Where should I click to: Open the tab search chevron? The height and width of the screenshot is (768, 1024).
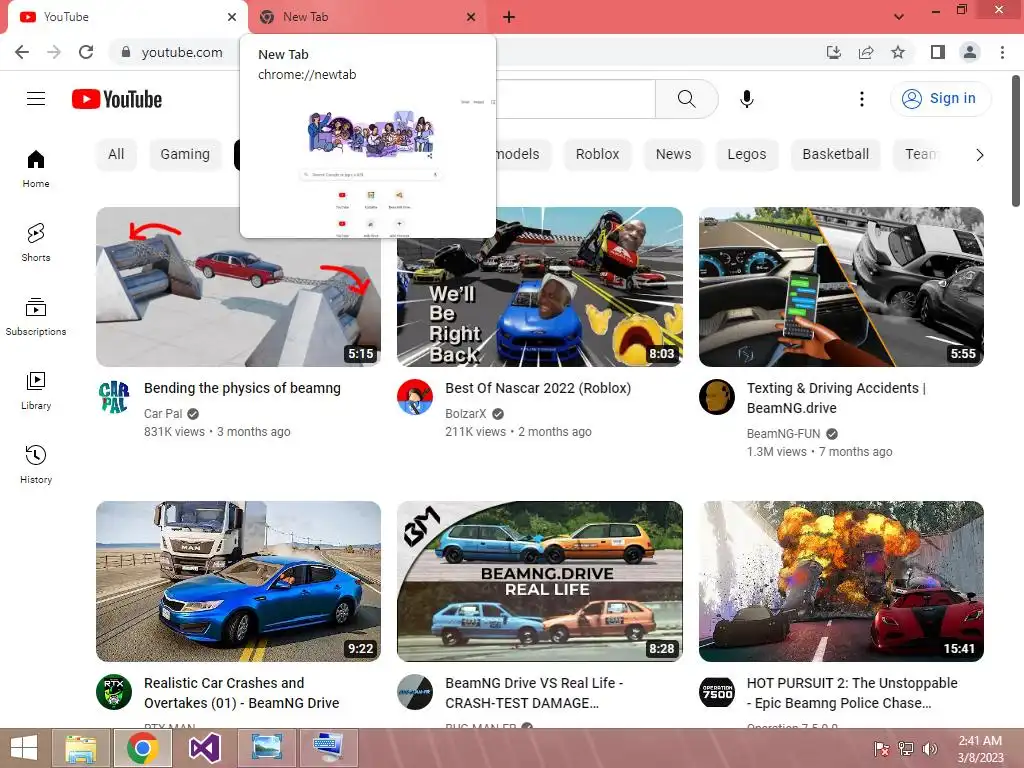(x=899, y=17)
